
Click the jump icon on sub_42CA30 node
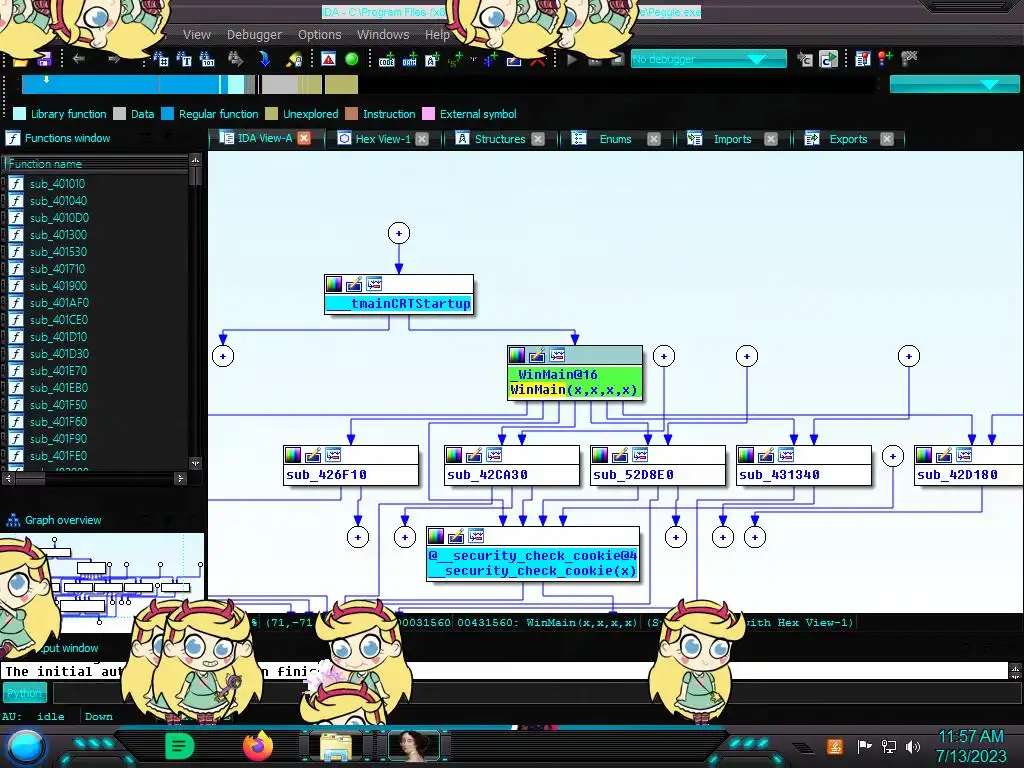[494, 455]
